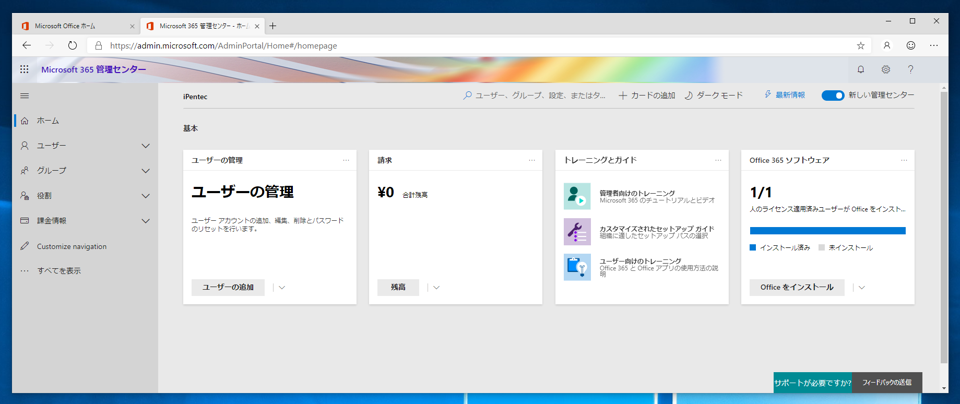Open the user training clipboard icon
The height and width of the screenshot is (404, 960).
577,267
